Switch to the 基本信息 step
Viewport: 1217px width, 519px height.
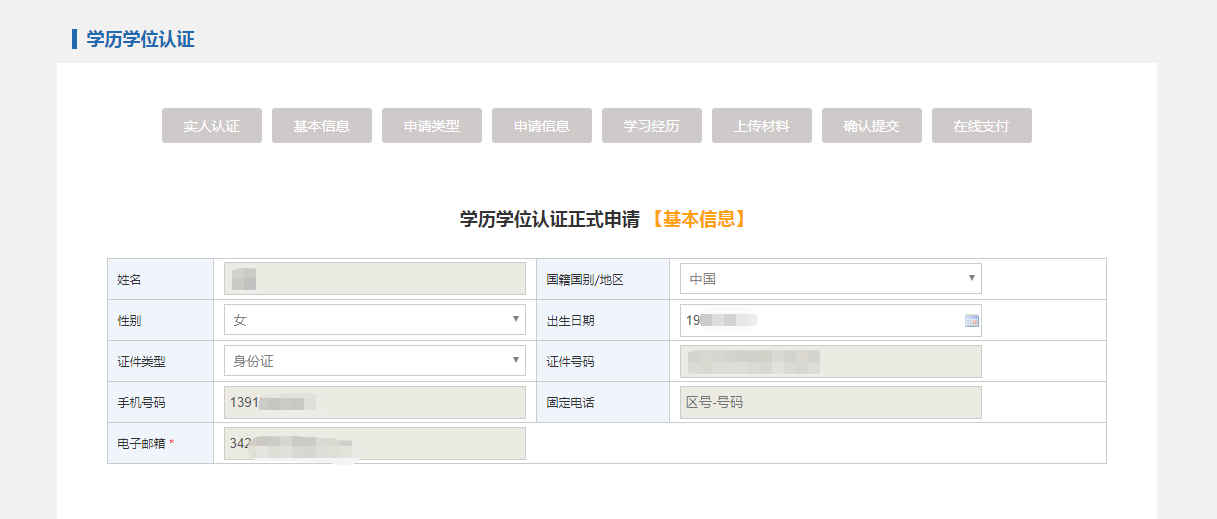[x=322, y=126]
